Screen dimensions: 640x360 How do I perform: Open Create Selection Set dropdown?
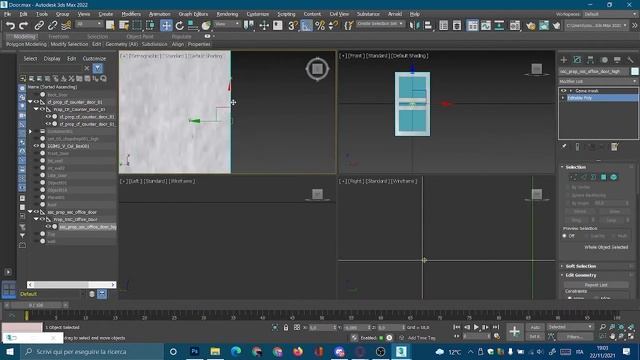[x=380, y=24]
